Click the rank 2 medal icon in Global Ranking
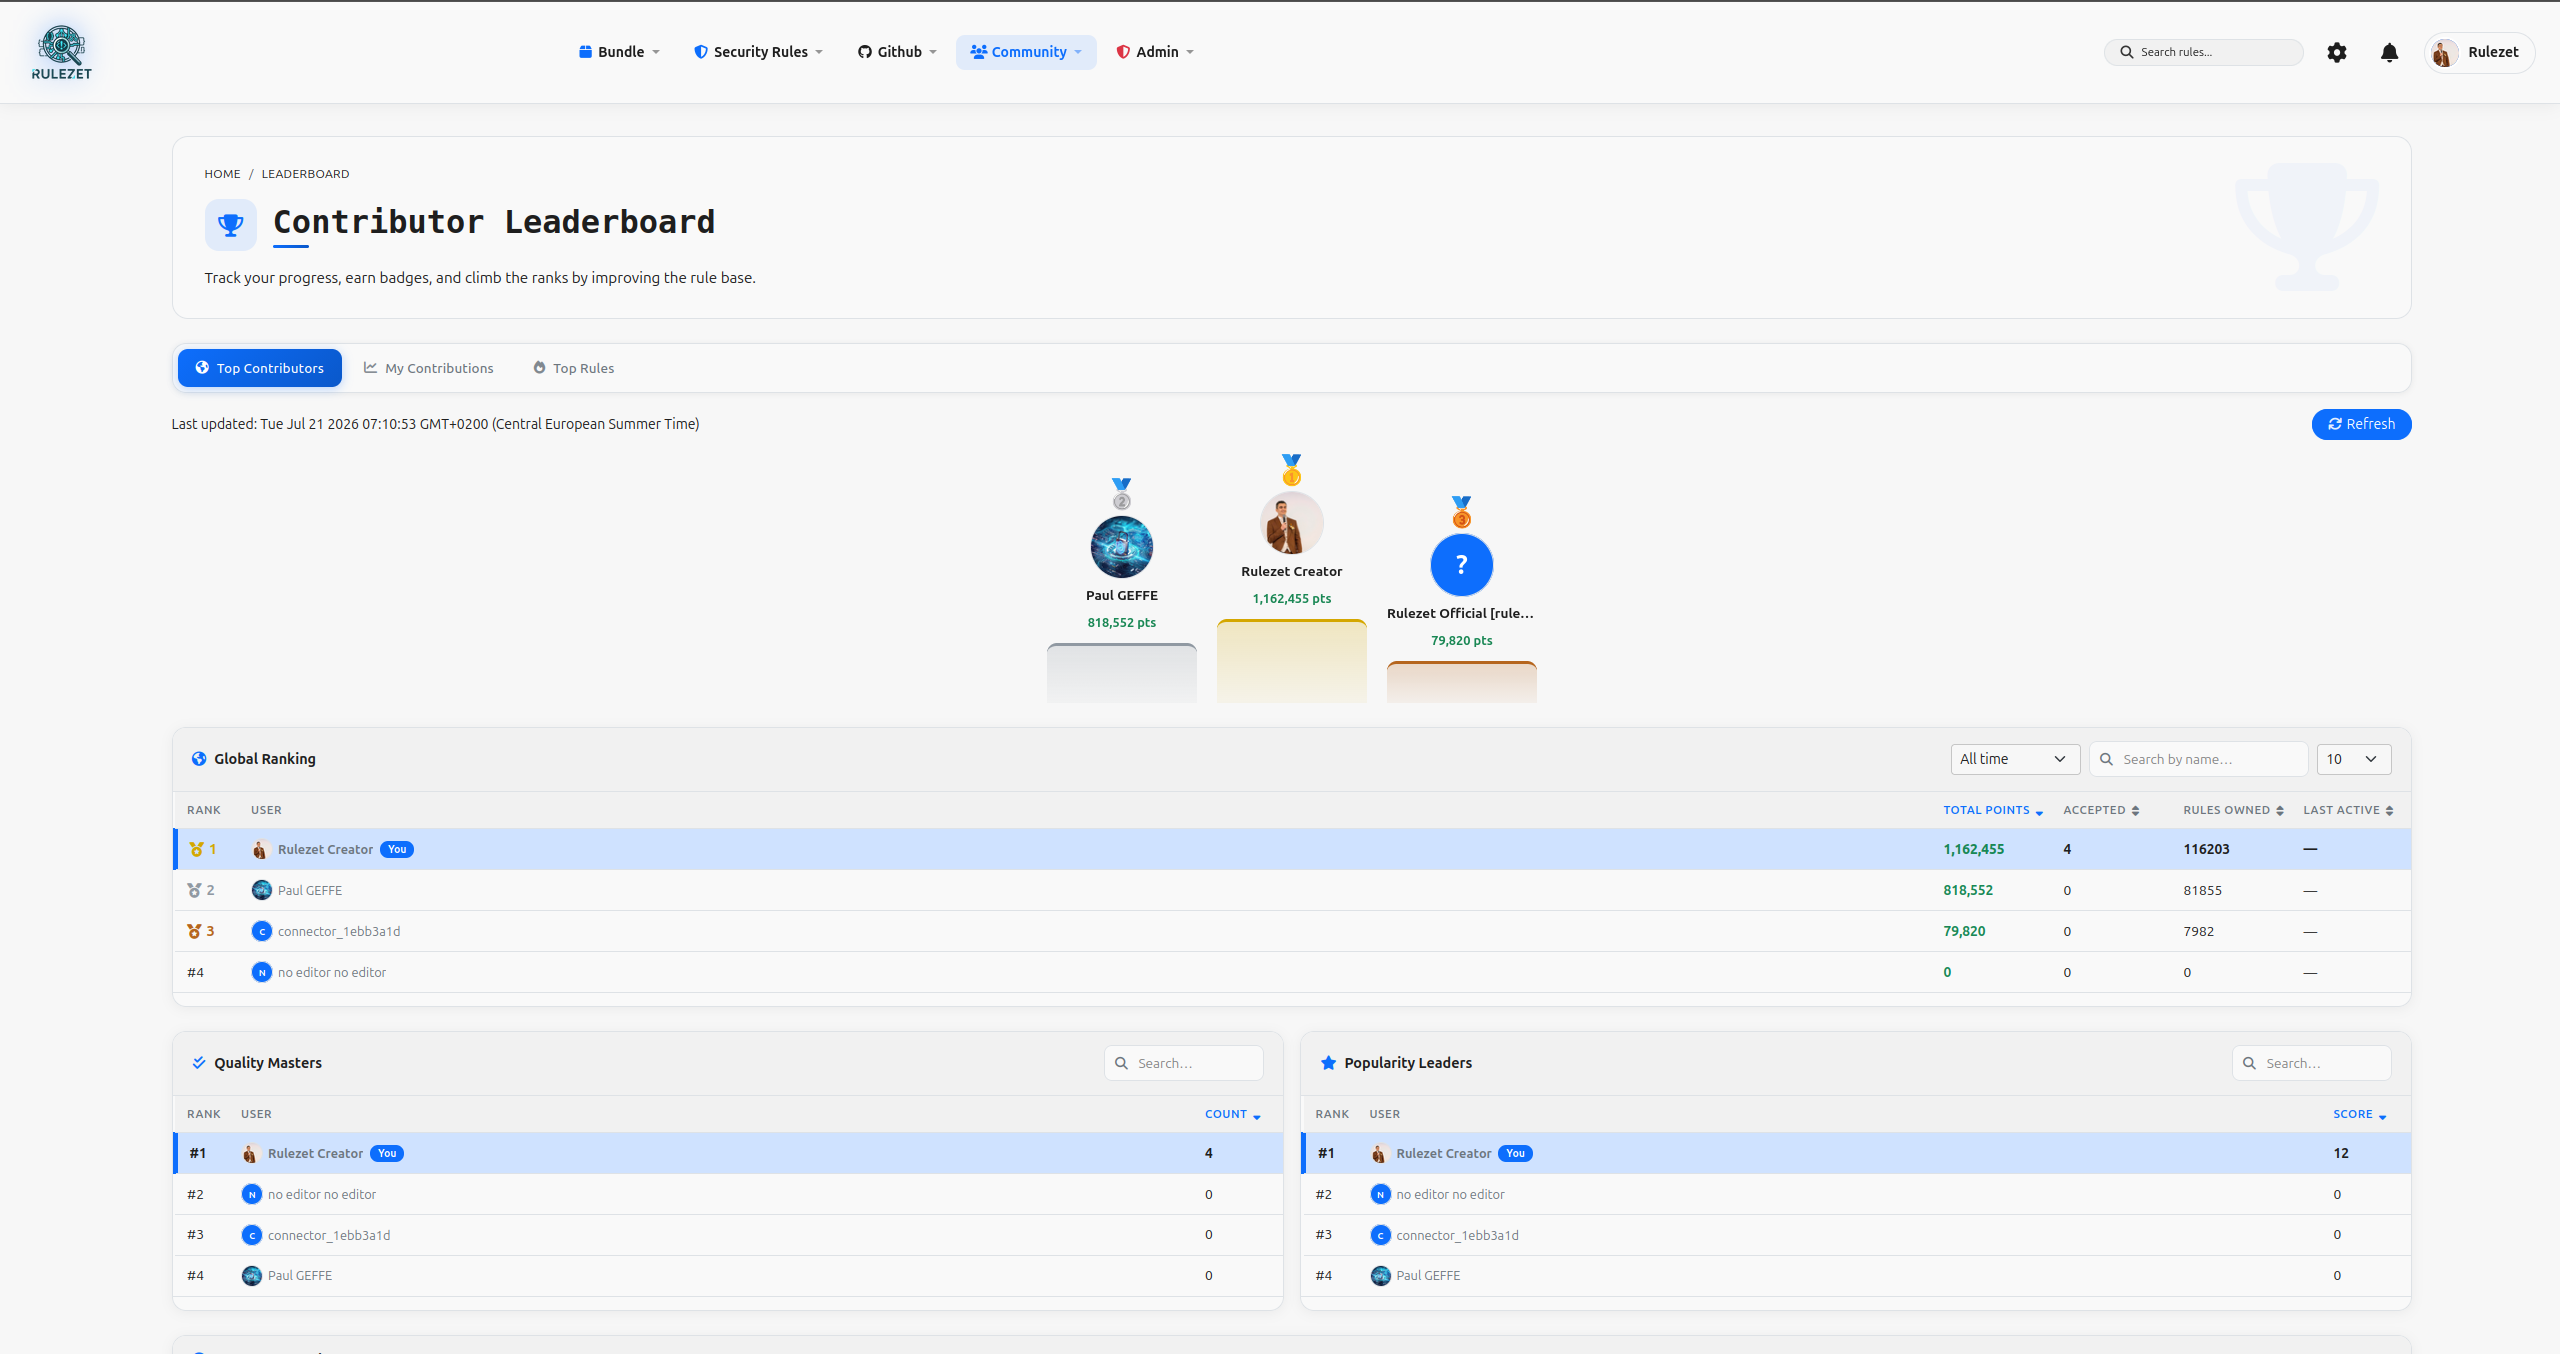Screen dimensions: 2560x1354 click(x=194, y=890)
